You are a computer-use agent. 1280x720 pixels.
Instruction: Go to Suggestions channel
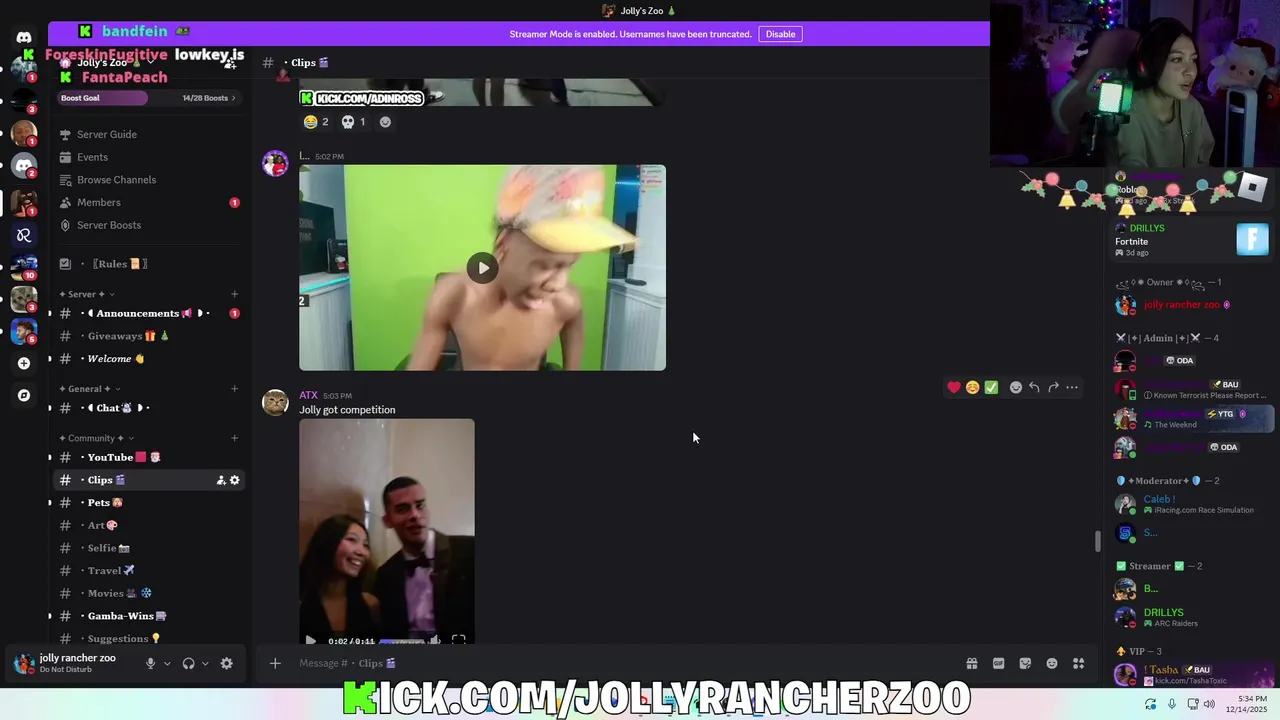[x=150, y=638]
